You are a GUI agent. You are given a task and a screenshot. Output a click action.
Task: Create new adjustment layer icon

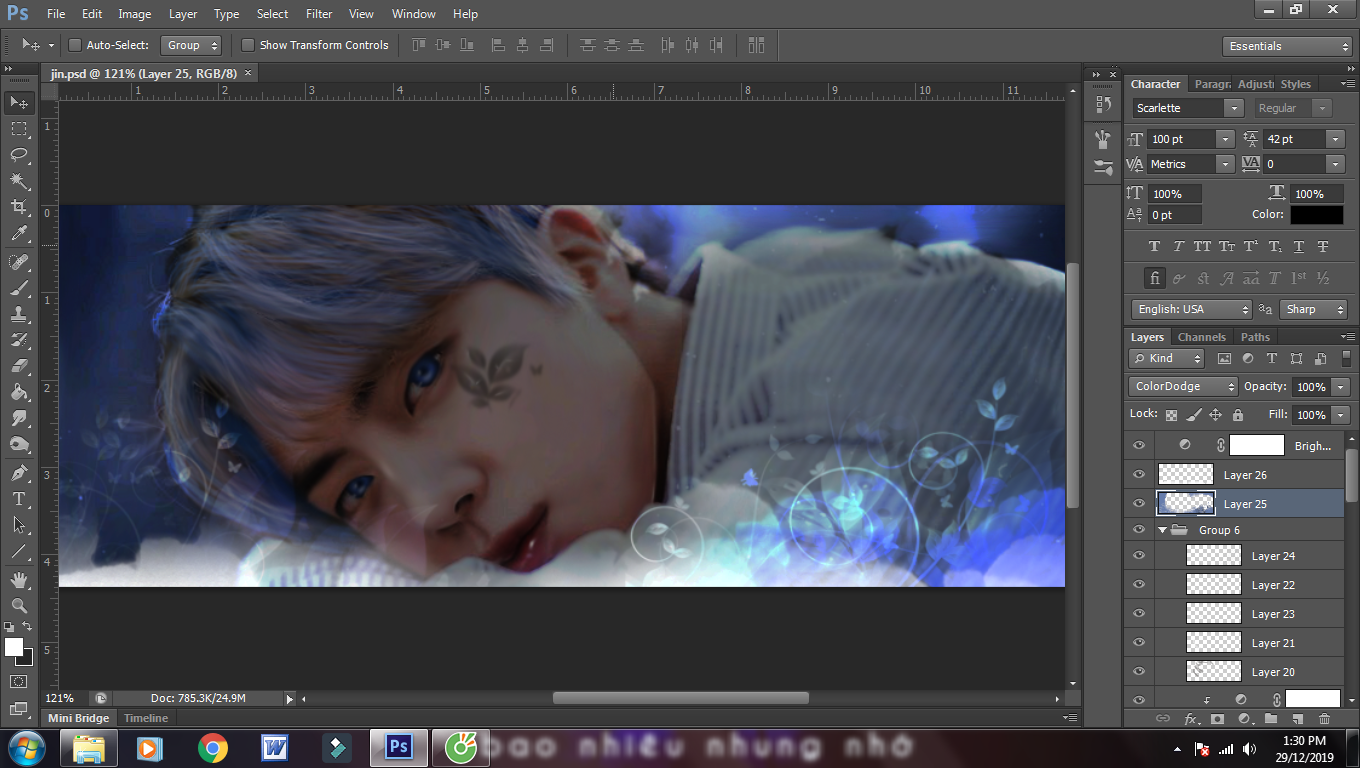tap(1244, 719)
